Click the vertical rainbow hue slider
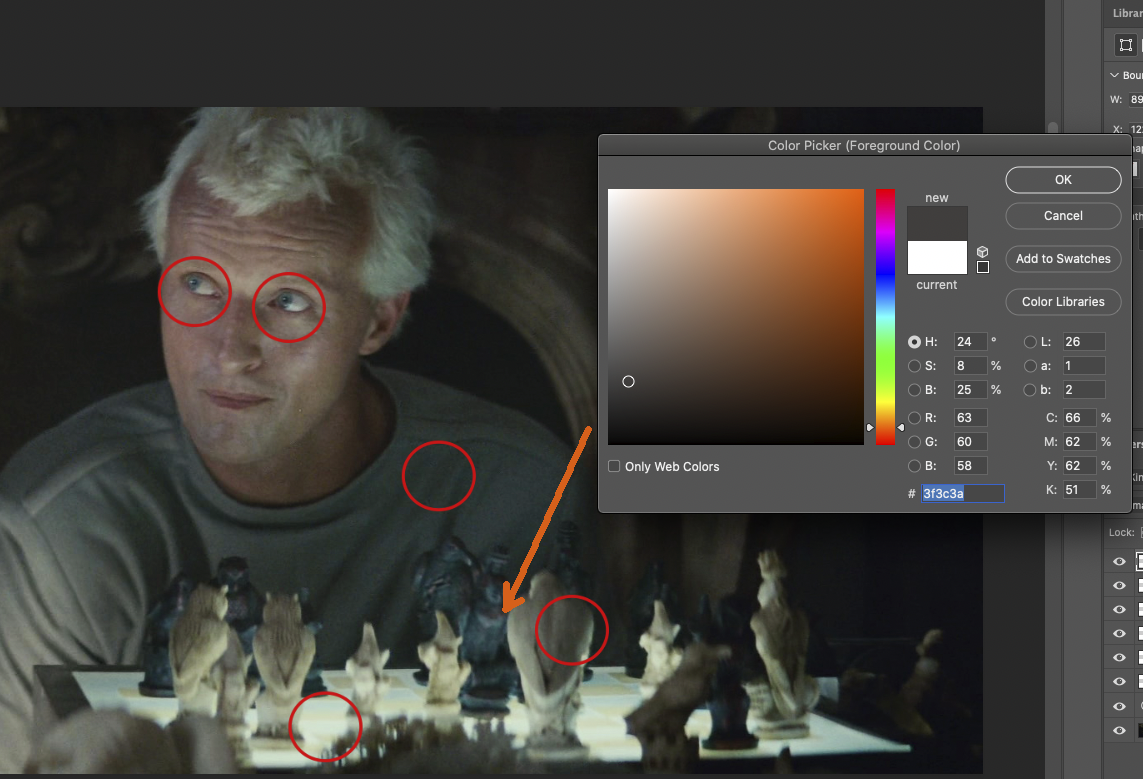The width and height of the screenshot is (1143, 779). pos(885,317)
